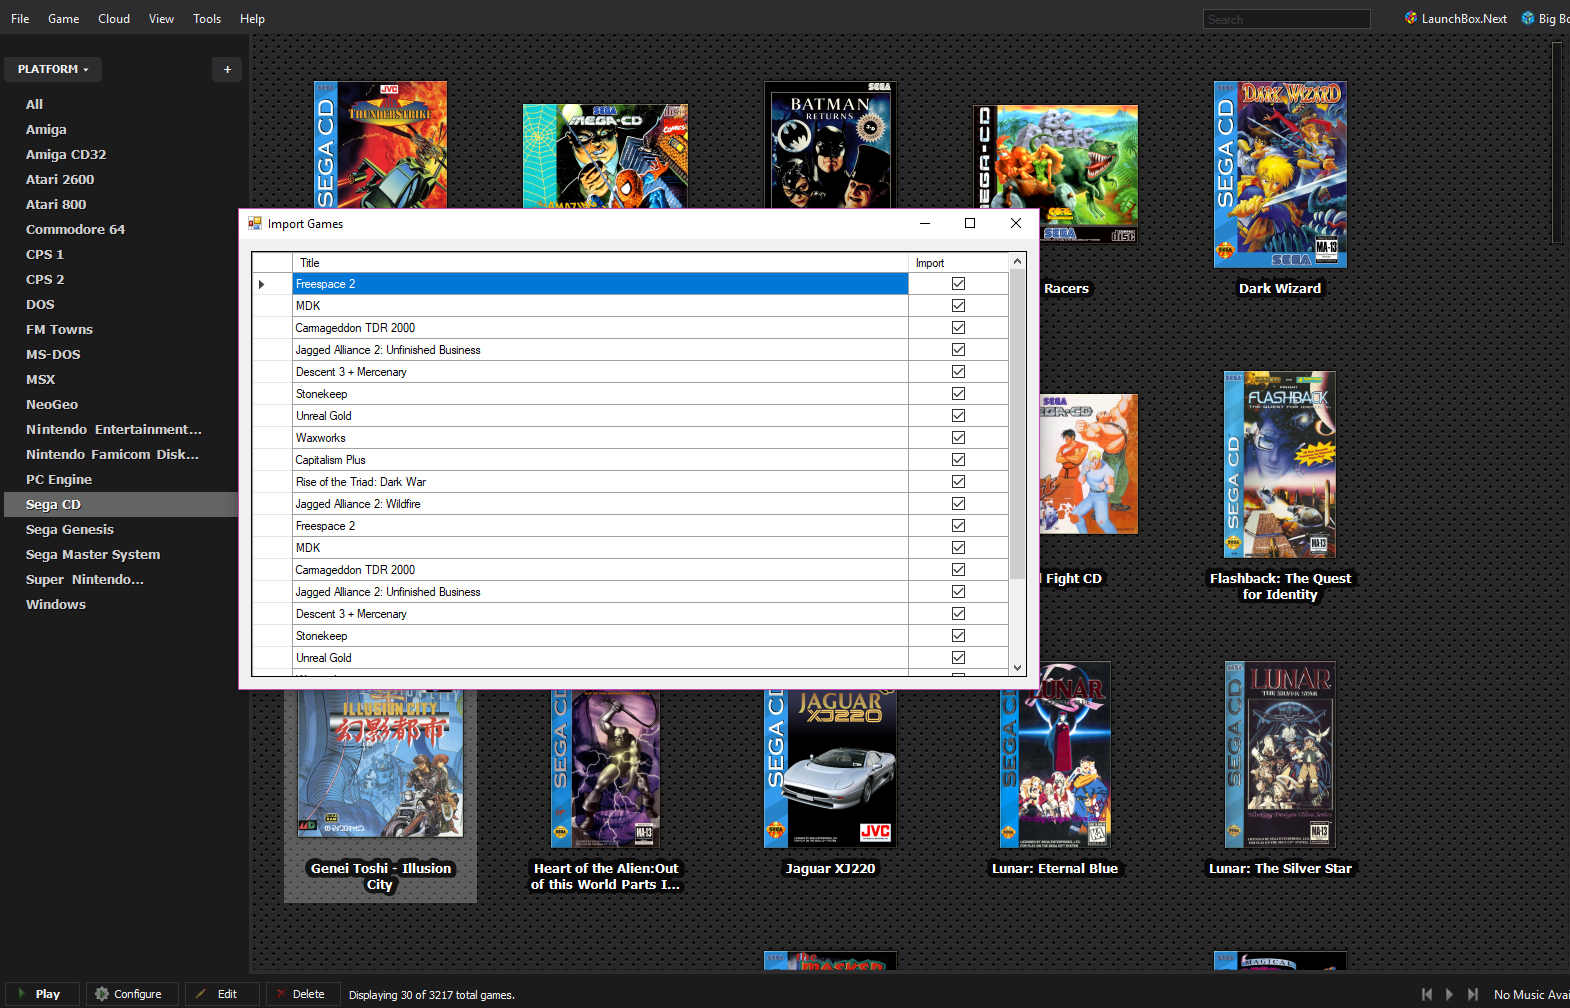
Task: Select Heart of the Alien game cover
Action: pos(605,768)
